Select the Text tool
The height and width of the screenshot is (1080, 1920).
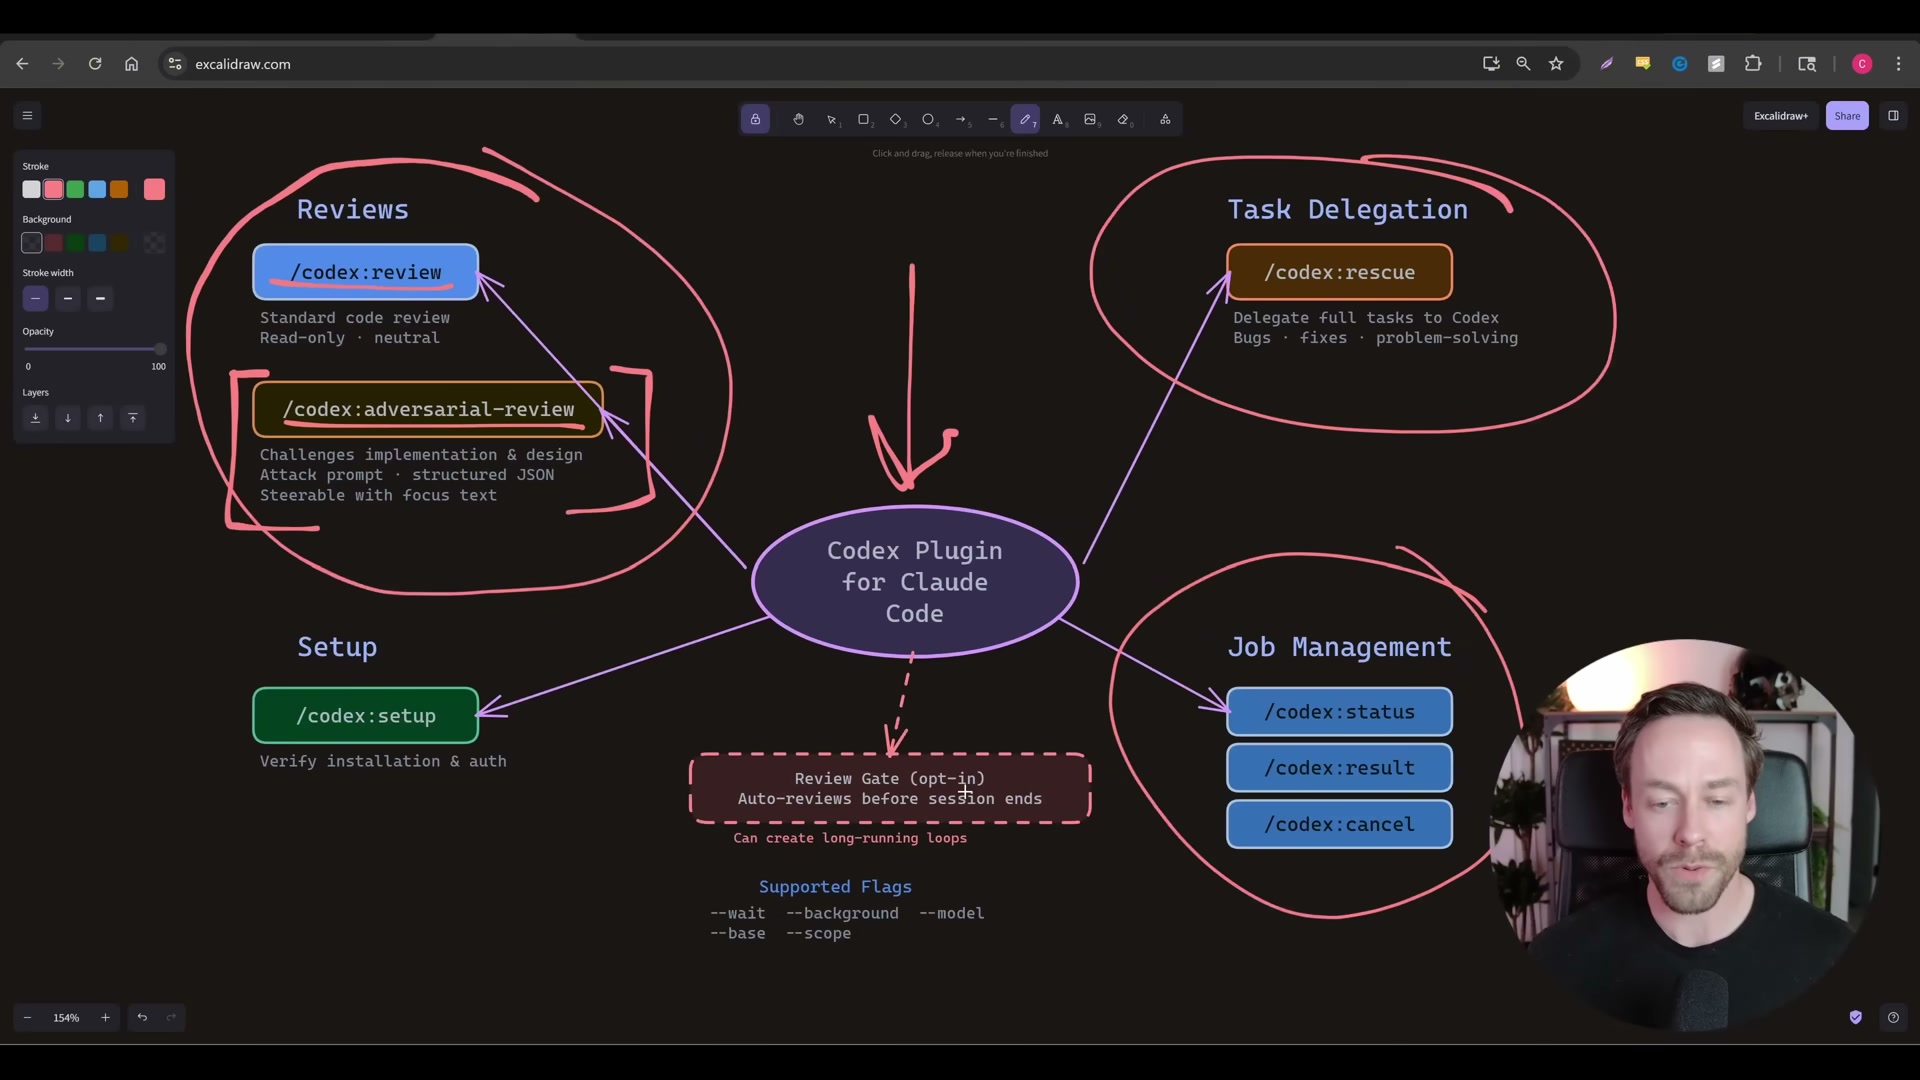point(1058,119)
